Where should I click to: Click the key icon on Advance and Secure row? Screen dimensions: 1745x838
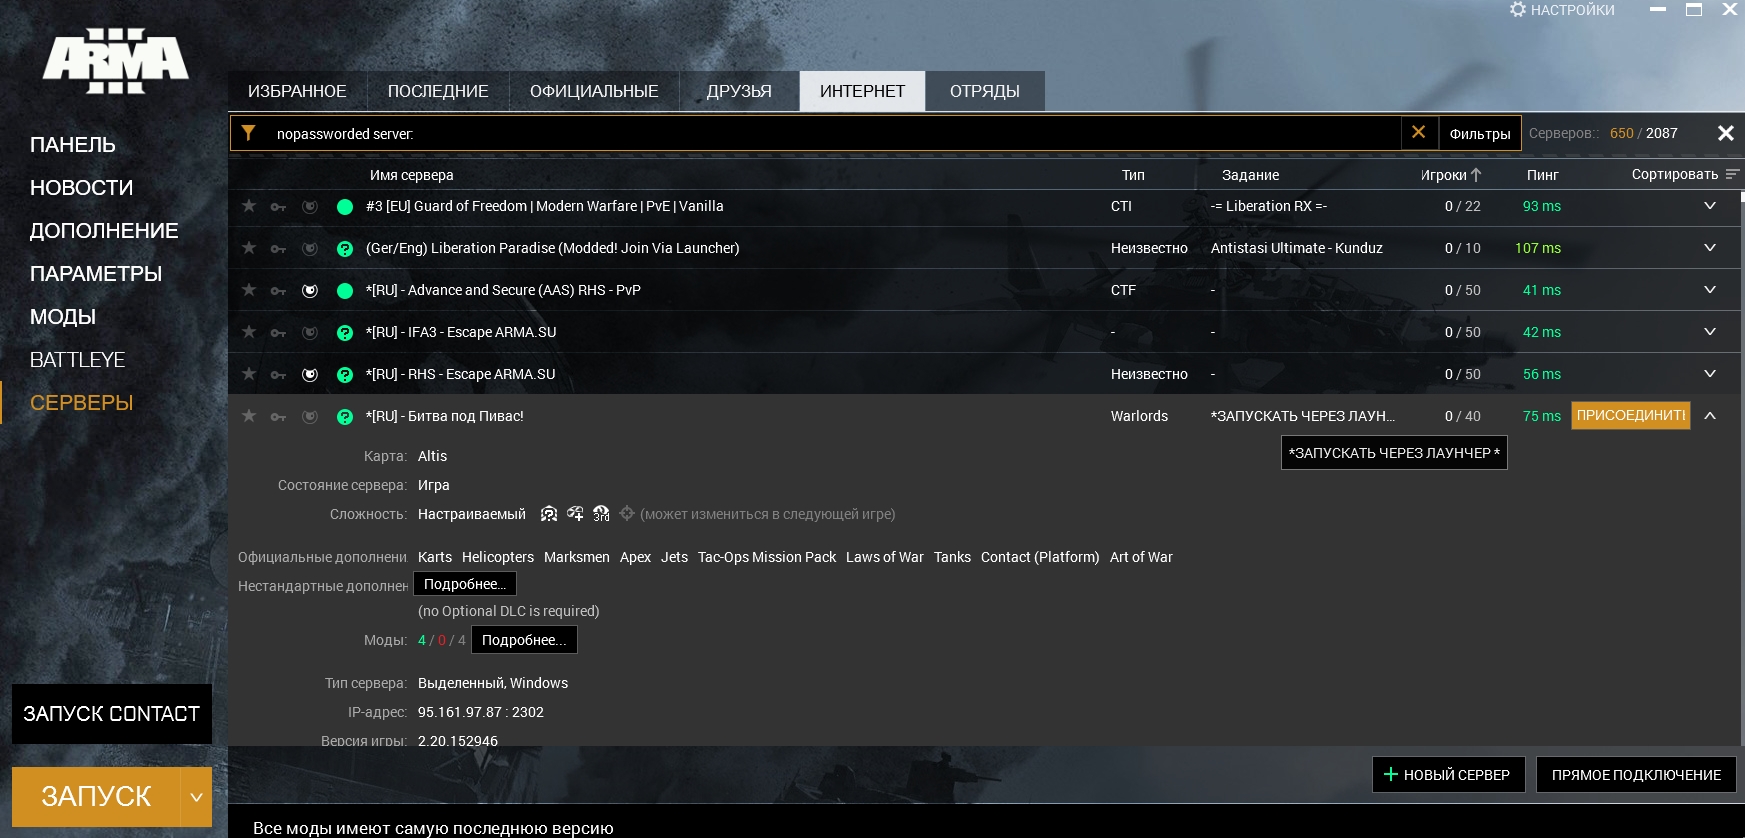click(x=278, y=291)
